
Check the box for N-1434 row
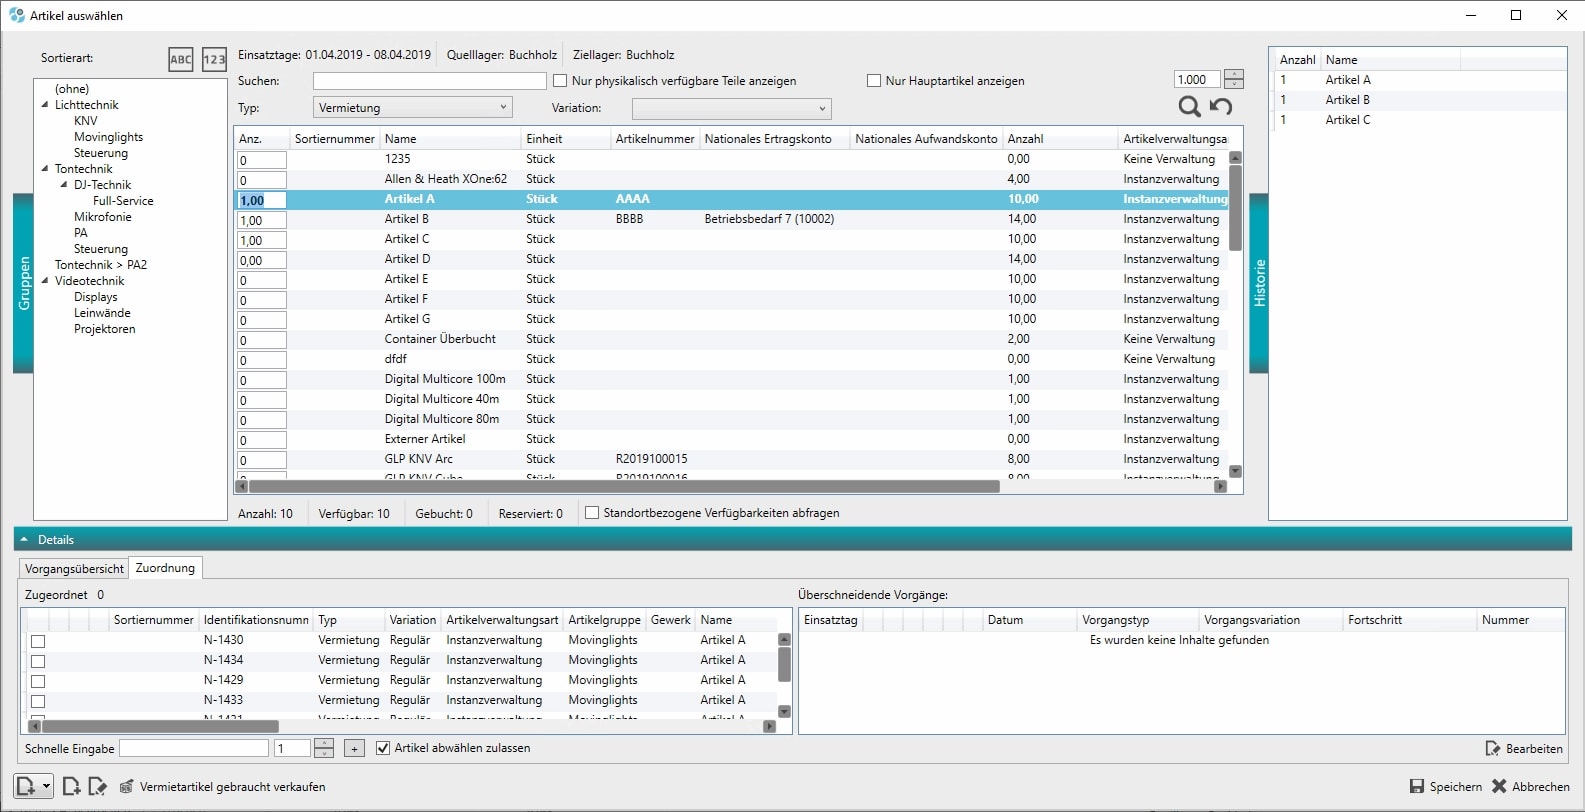[x=38, y=661]
